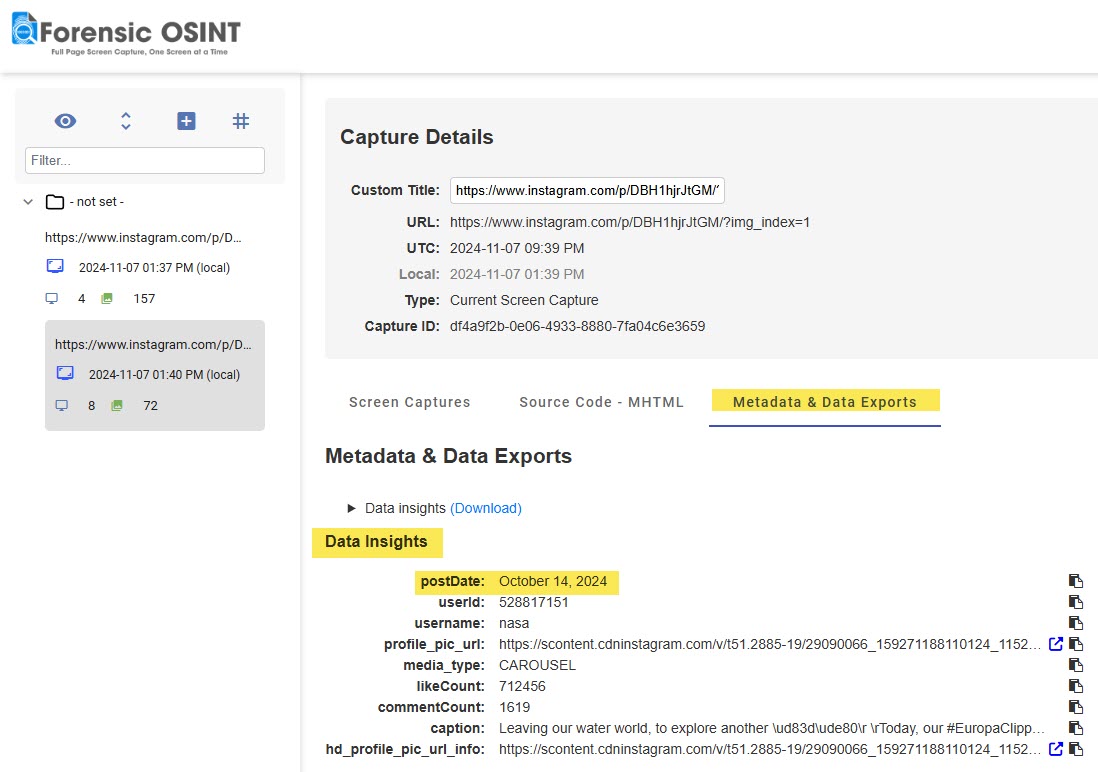This screenshot has width=1098, height=772.
Task: Open profile_pic_url in external link
Action: click(1055, 644)
